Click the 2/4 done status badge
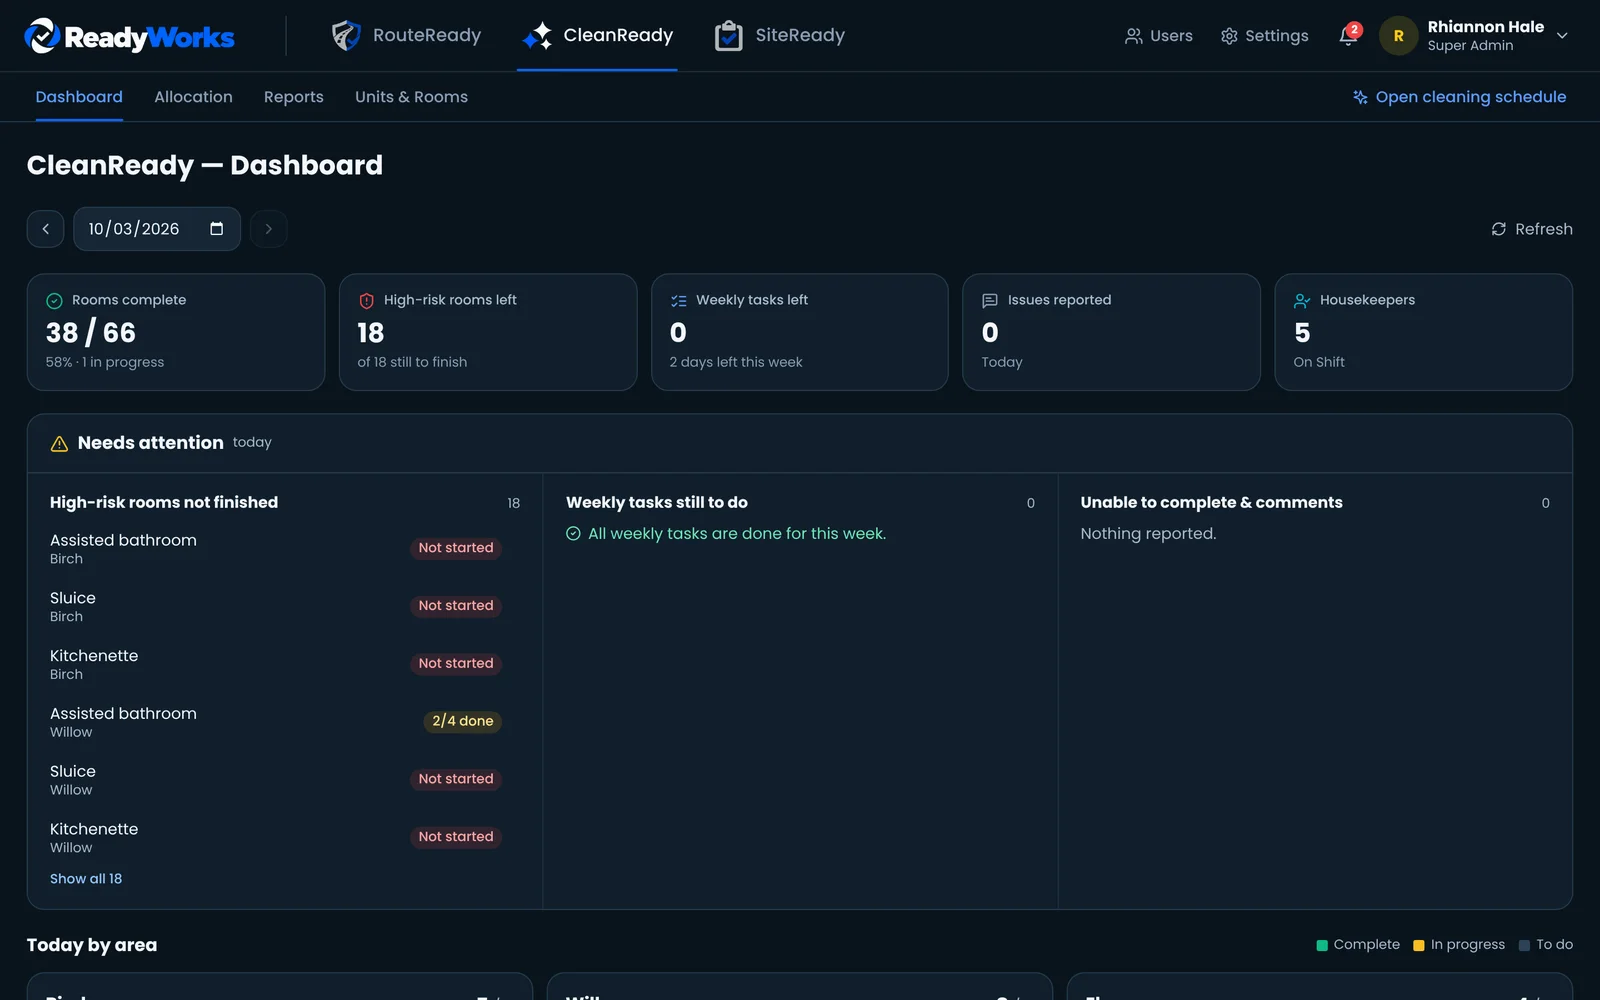Image resolution: width=1600 pixels, height=1000 pixels. click(x=463, y=721)
